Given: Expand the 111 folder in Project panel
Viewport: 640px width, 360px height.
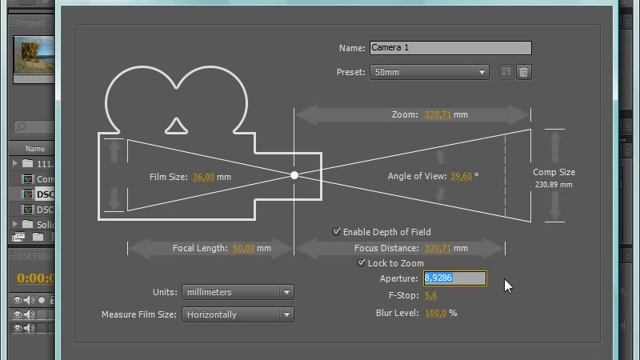Looking at the screenshot, I should 15,163.
